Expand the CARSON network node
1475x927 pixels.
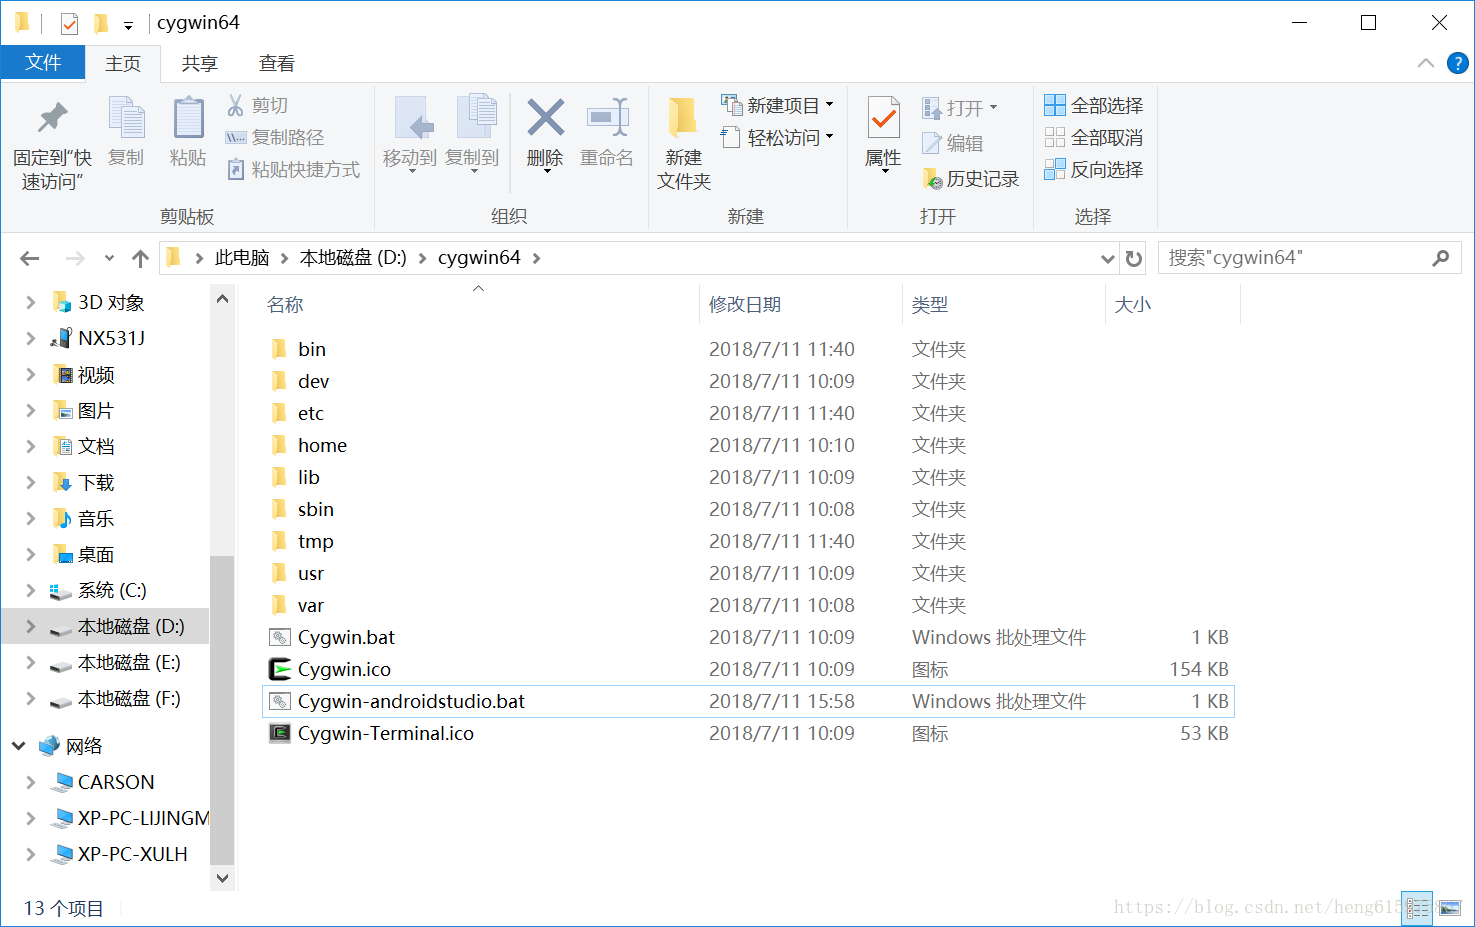30,782
